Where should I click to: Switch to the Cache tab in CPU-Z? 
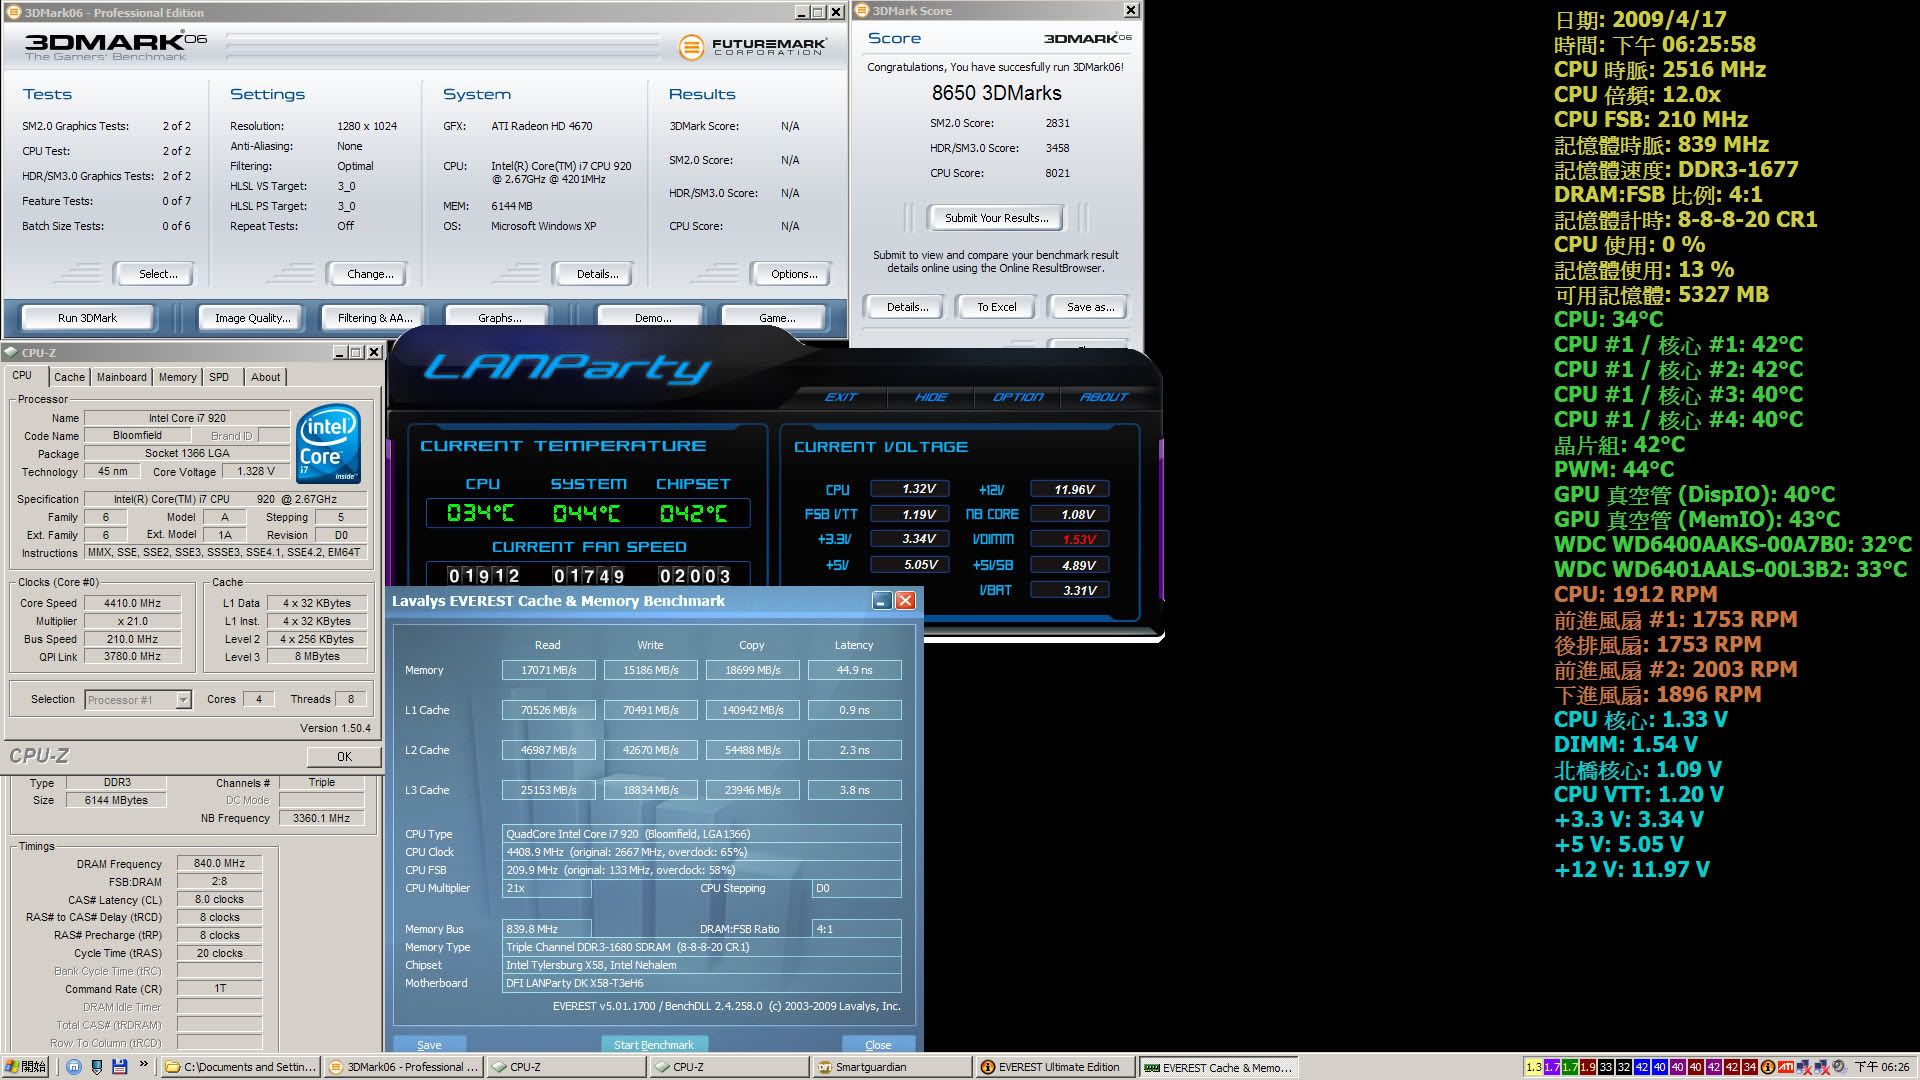click(x=69, y=377)
